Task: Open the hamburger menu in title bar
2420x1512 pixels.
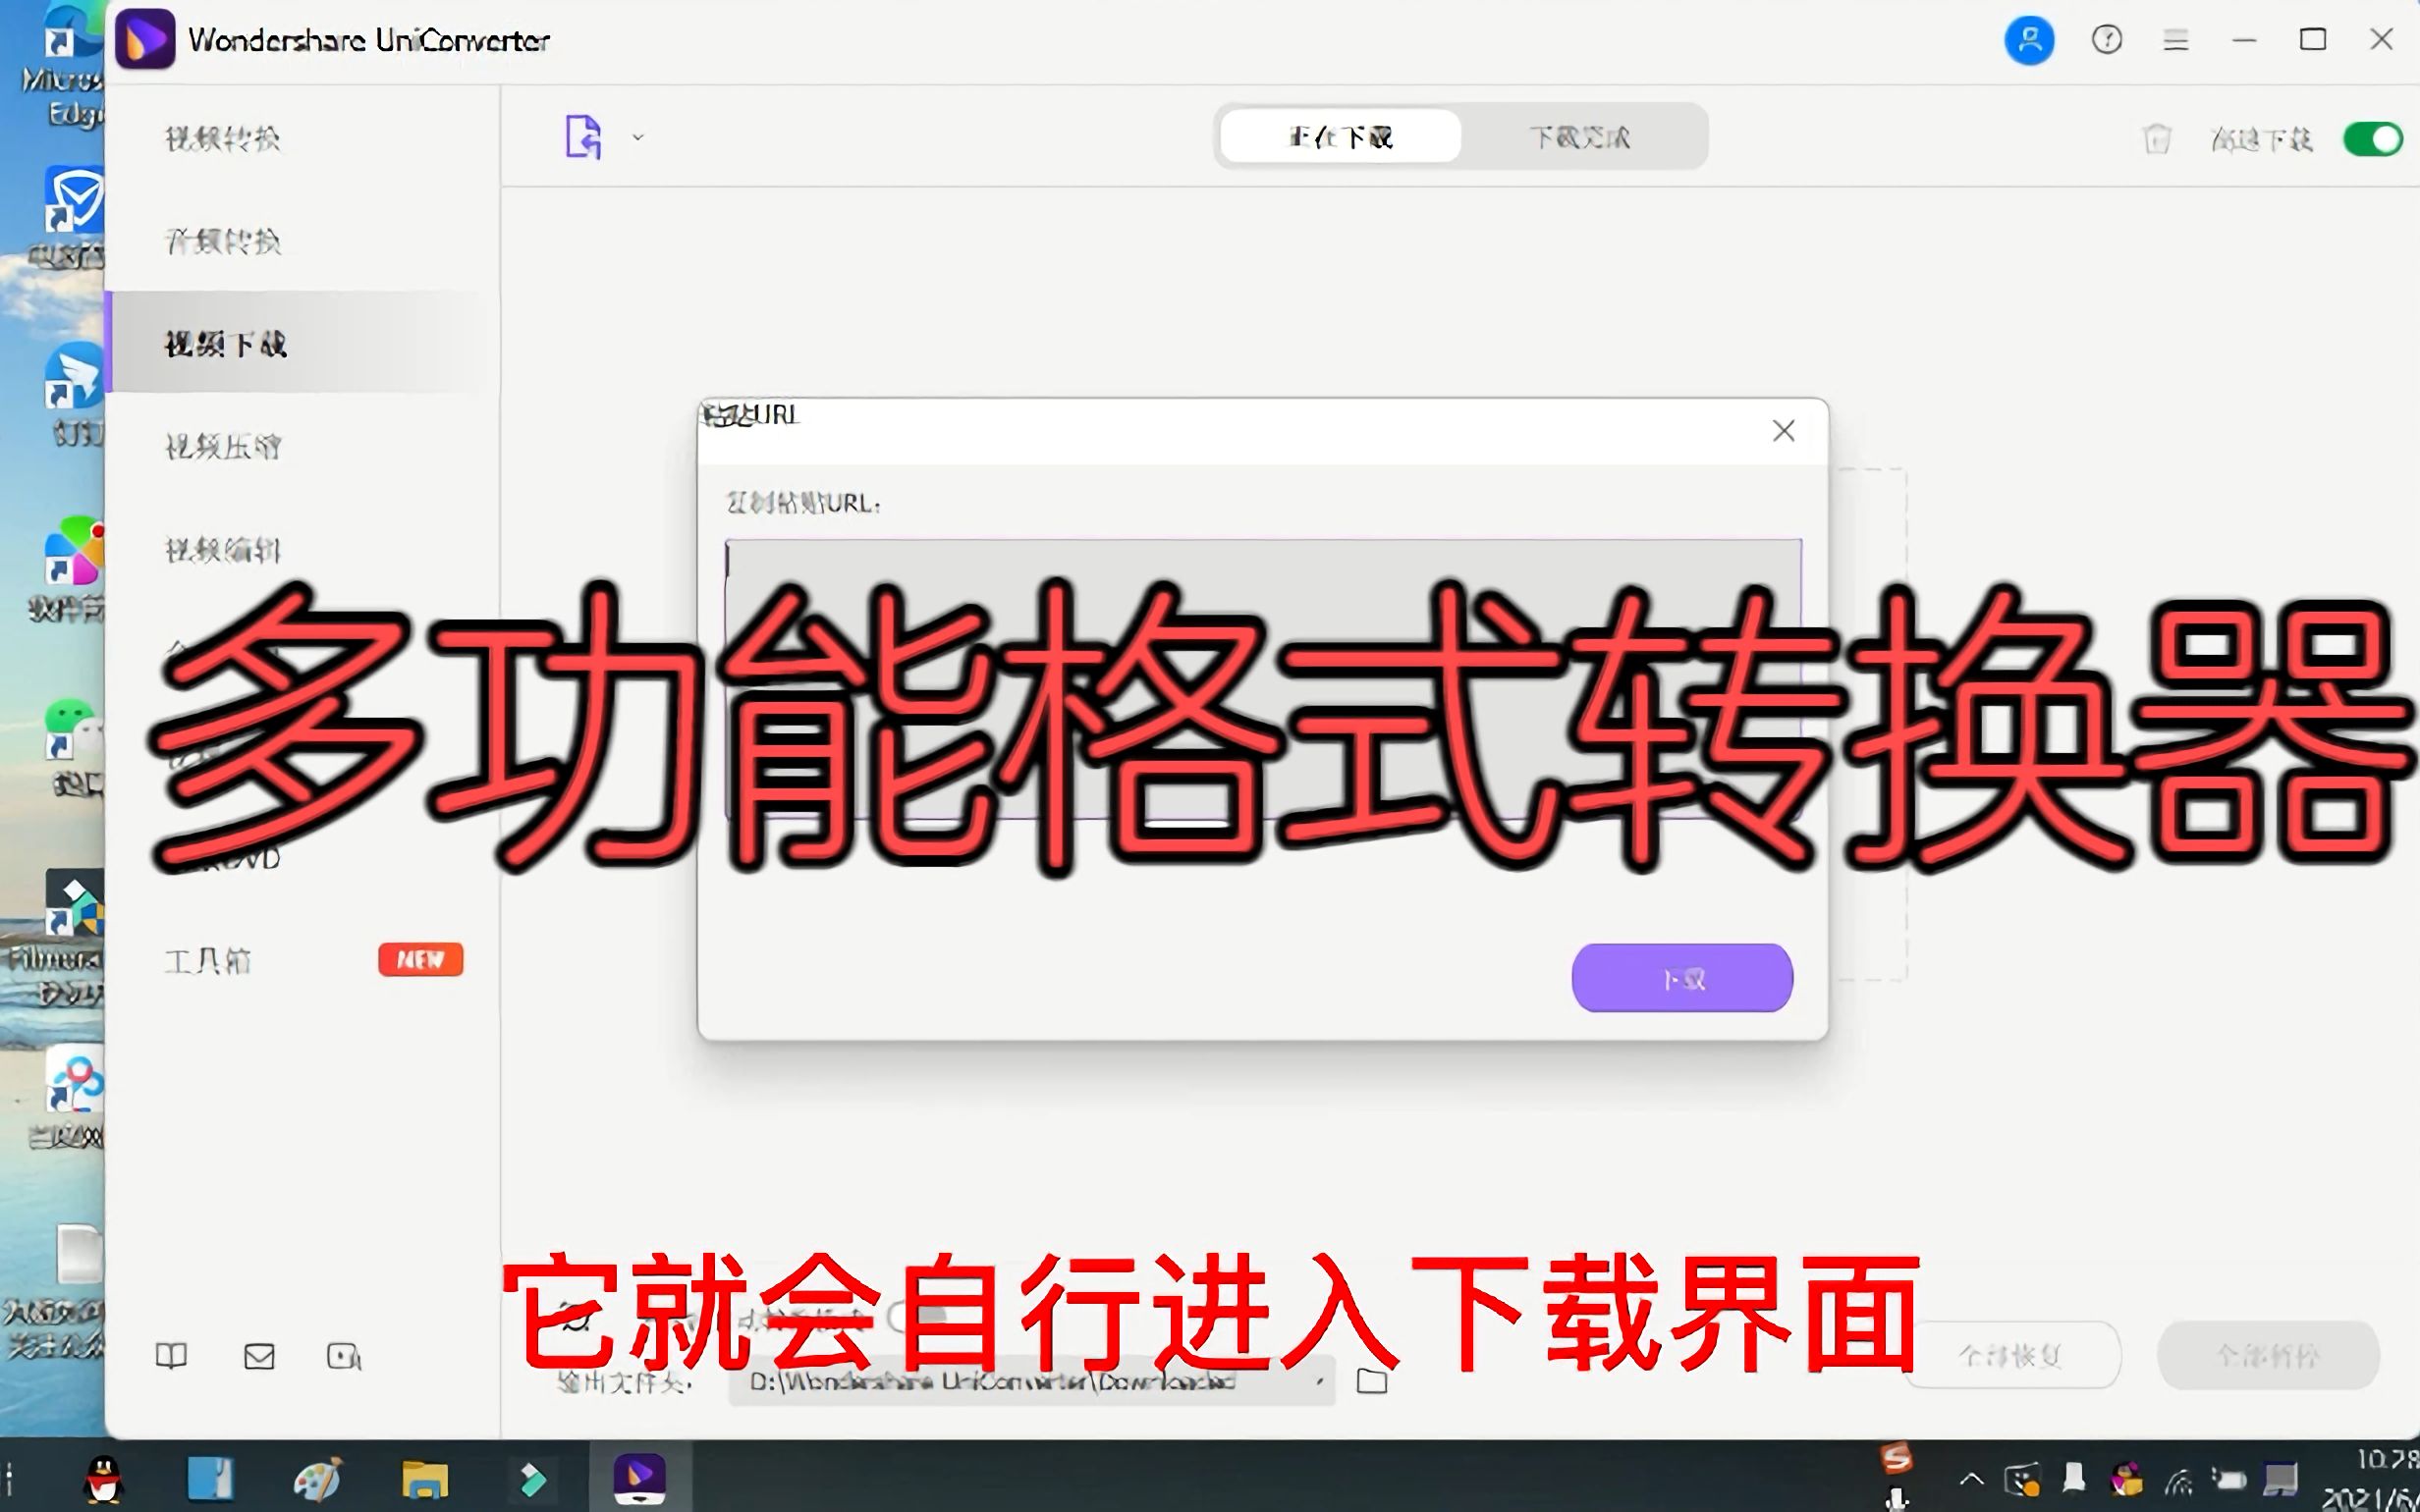Action: click(2176, 40)
